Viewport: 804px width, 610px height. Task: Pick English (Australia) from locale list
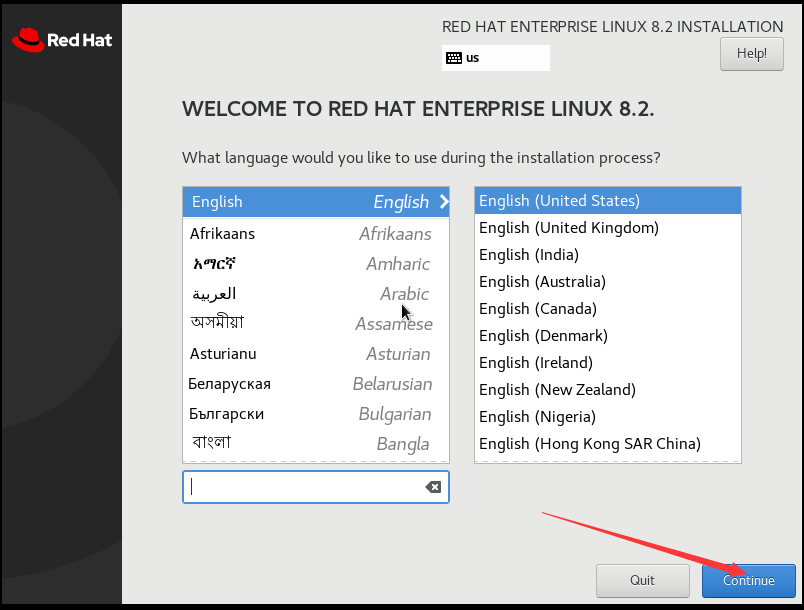[x=608, y=281]
